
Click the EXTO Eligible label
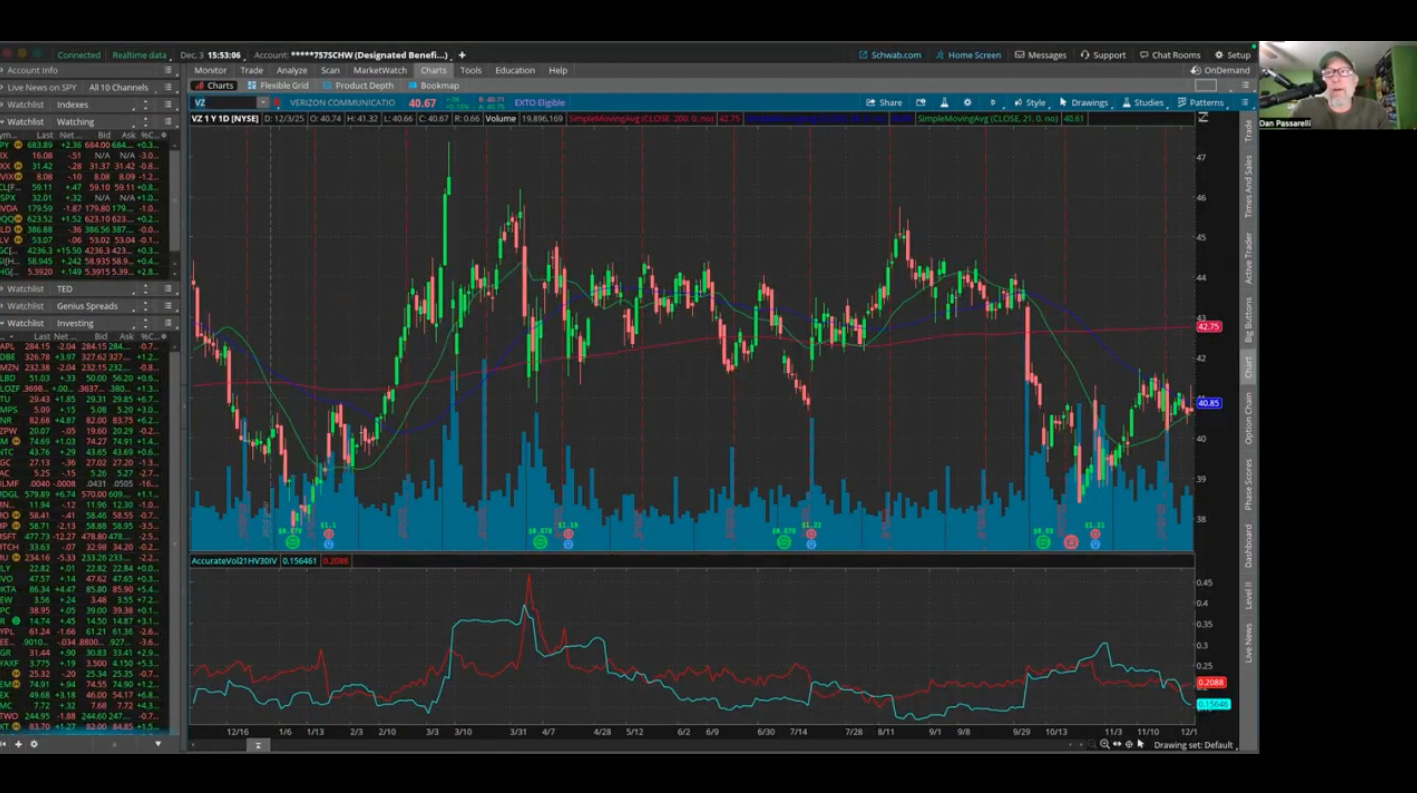539,102
